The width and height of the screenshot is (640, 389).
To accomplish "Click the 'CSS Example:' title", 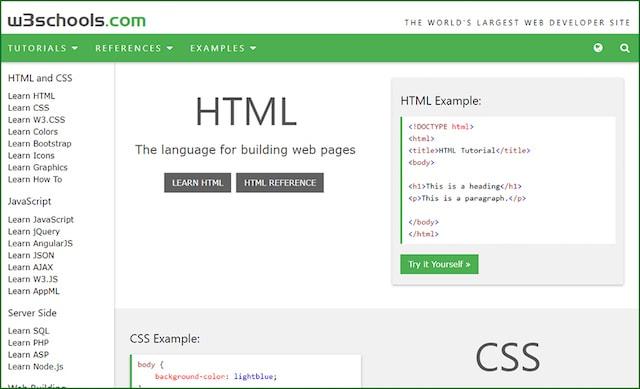I will coord(165,338).
